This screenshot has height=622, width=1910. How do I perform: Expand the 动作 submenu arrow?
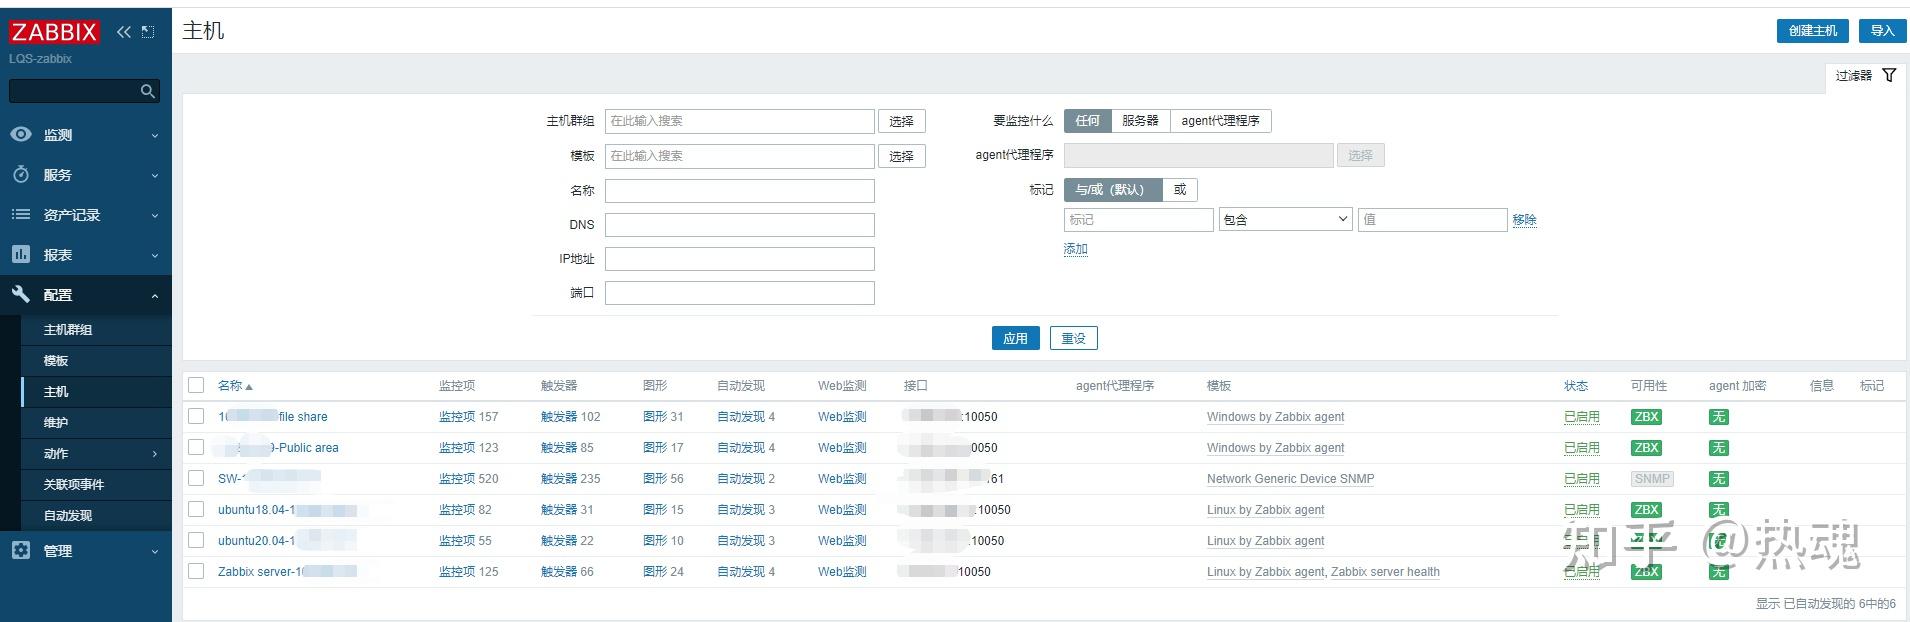pyautogui.click(x=155, y=454)
